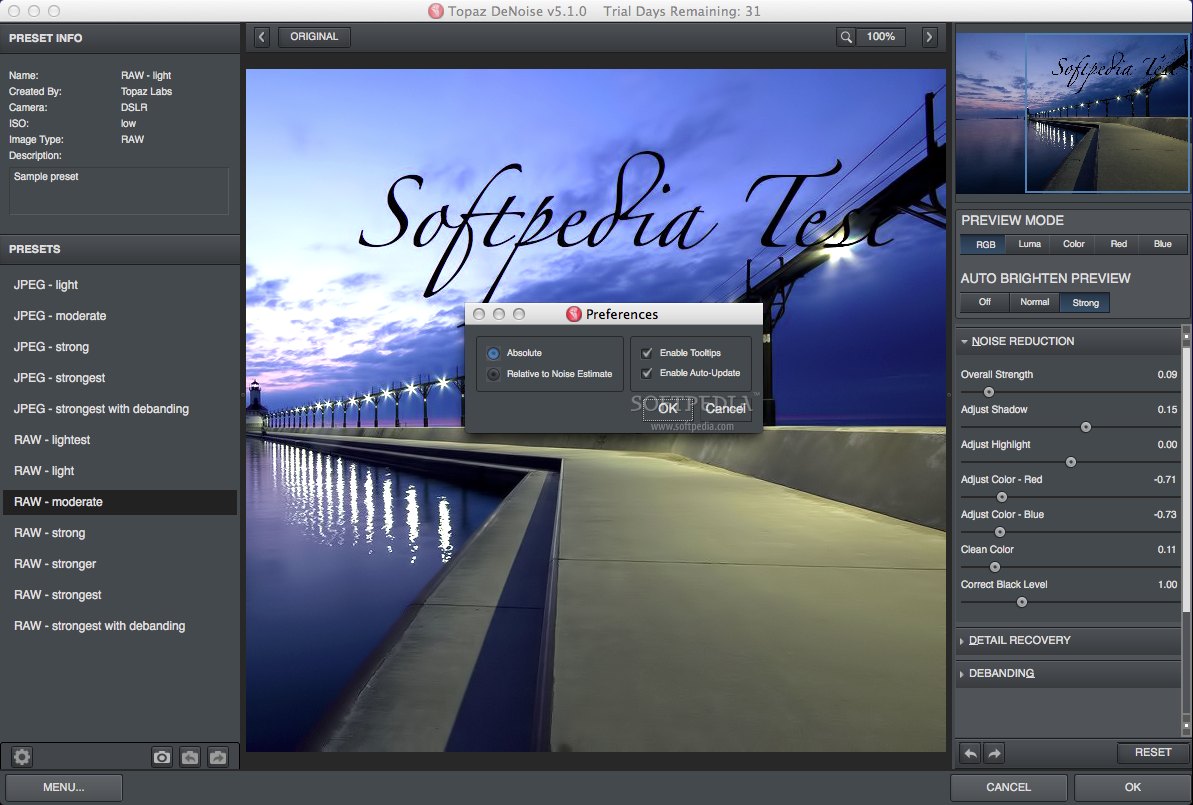Toggle the Enable Auto-Update checkbox

[647, 373]
